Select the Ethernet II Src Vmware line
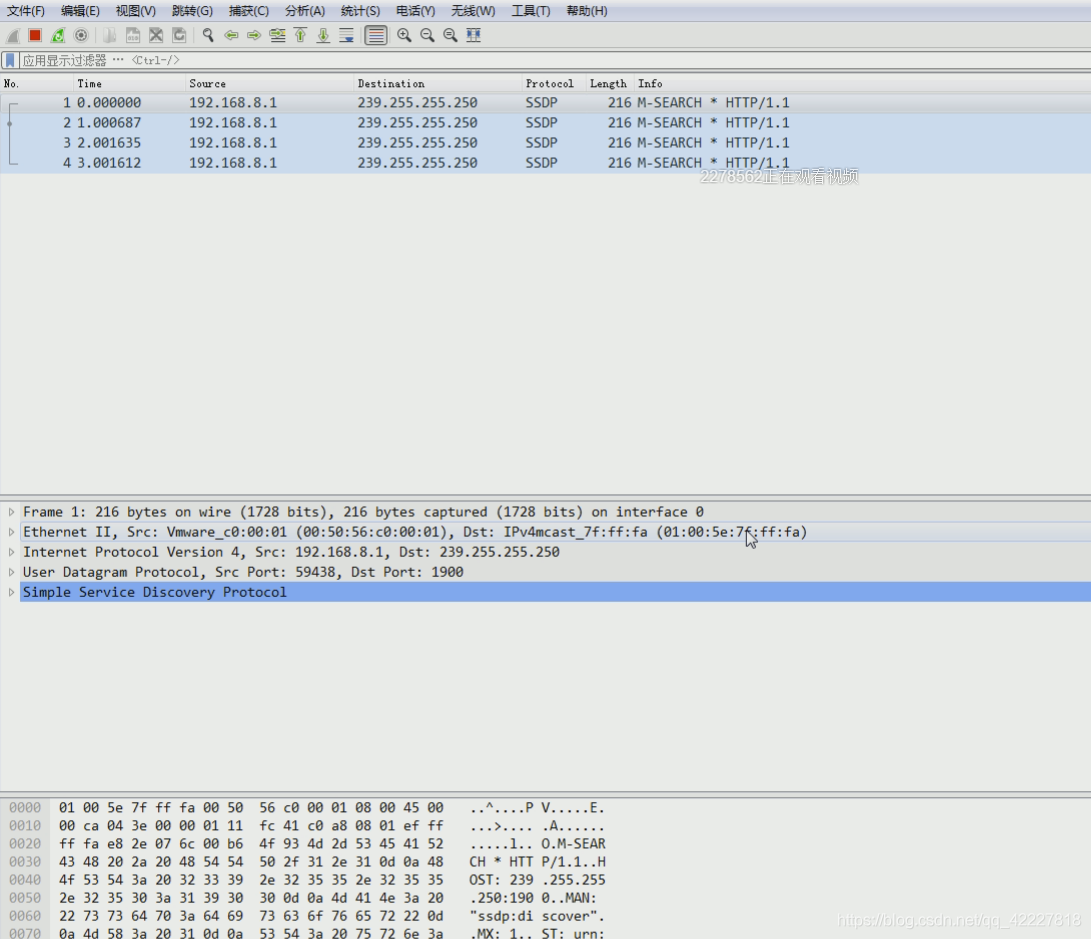1091x939 pixels. 555,532
